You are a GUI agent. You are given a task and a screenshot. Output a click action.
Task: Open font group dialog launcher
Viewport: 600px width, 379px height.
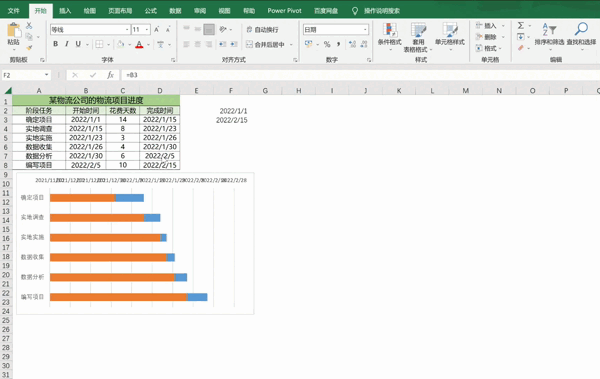173,60
